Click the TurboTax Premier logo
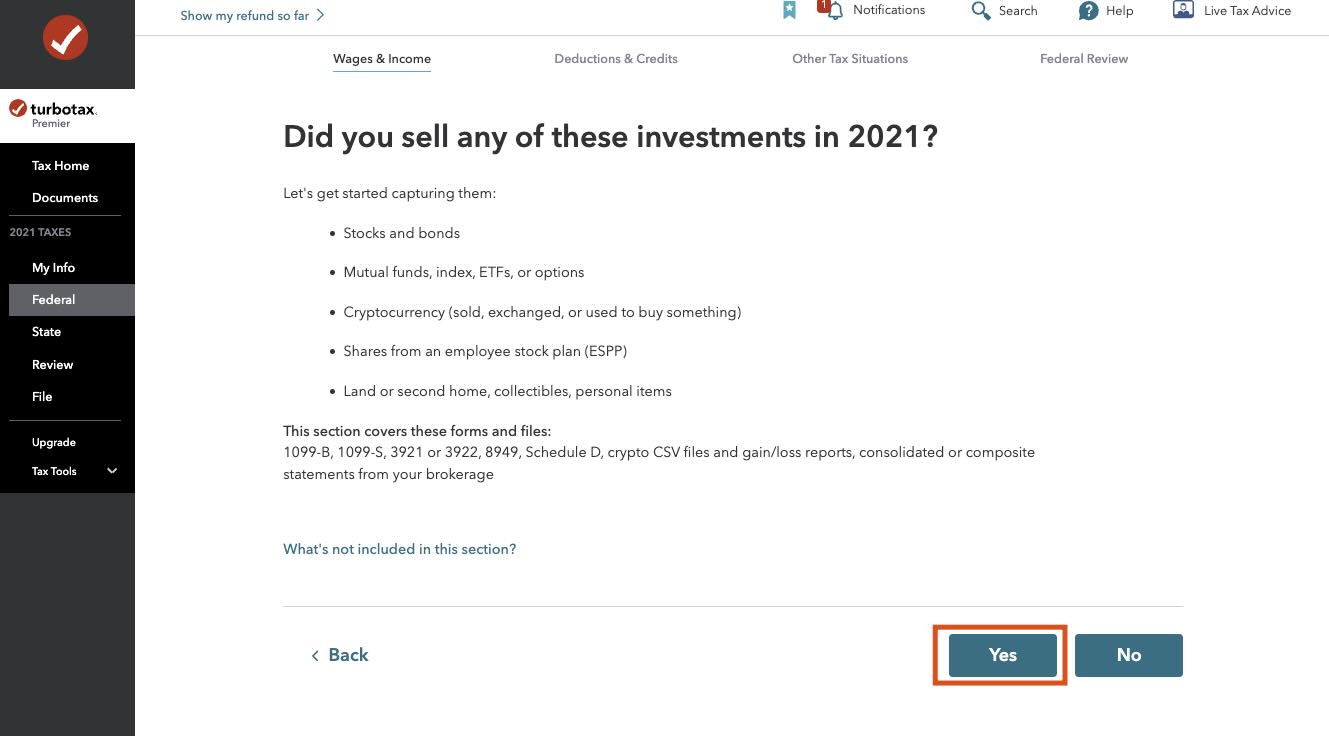This screenshot has width=1329, height=736. click(53, 113)
